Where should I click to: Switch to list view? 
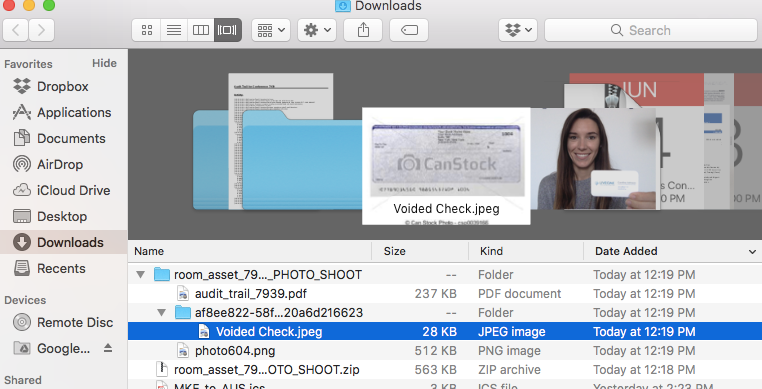pos(174,30)
